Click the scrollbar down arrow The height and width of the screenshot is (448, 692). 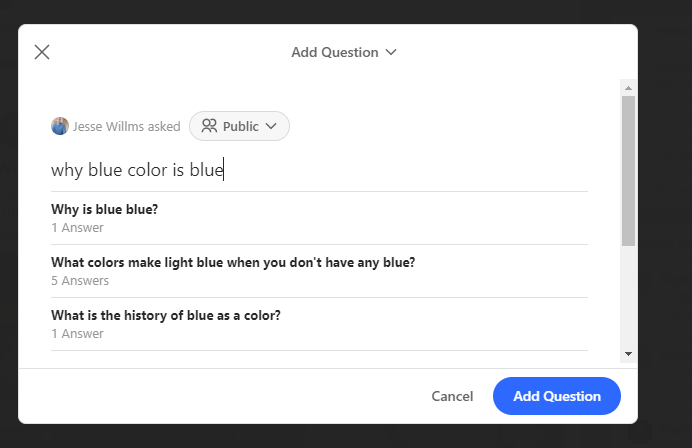coord(628,354)
